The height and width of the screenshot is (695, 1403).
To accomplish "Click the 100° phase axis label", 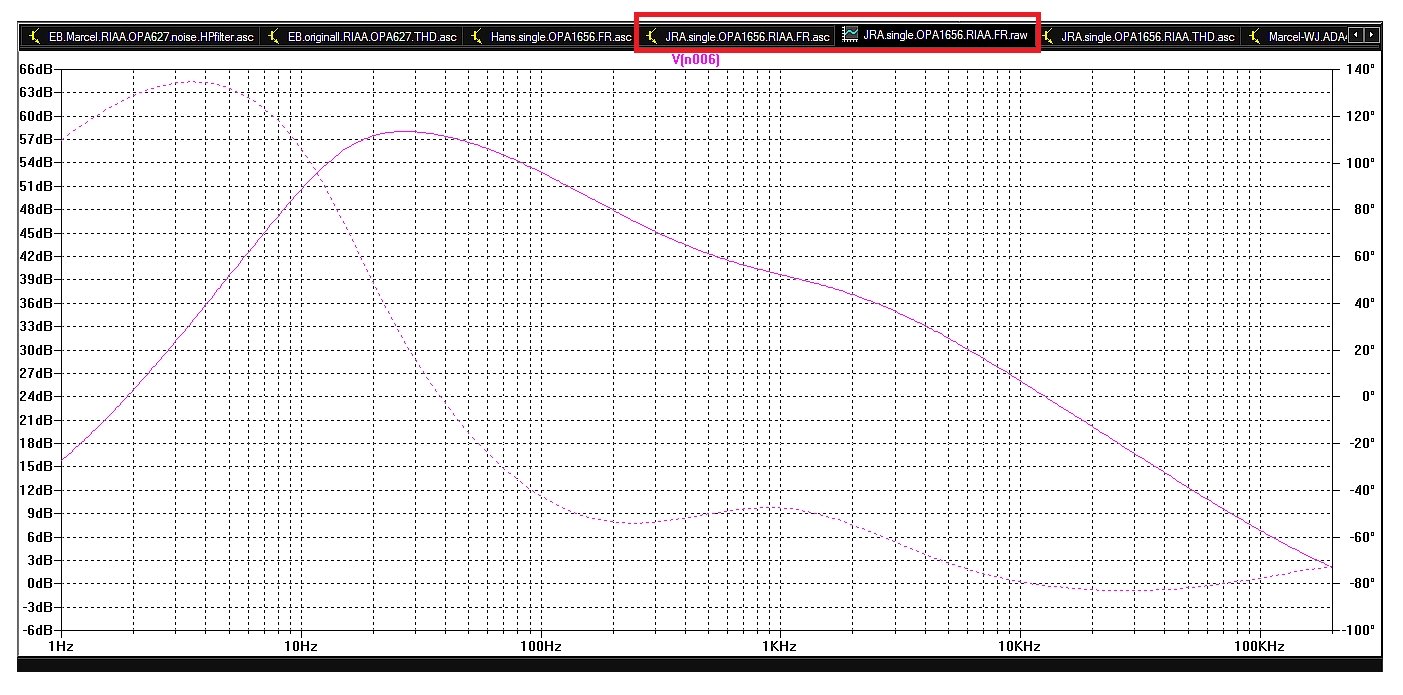I will [x=1362, y=162].
